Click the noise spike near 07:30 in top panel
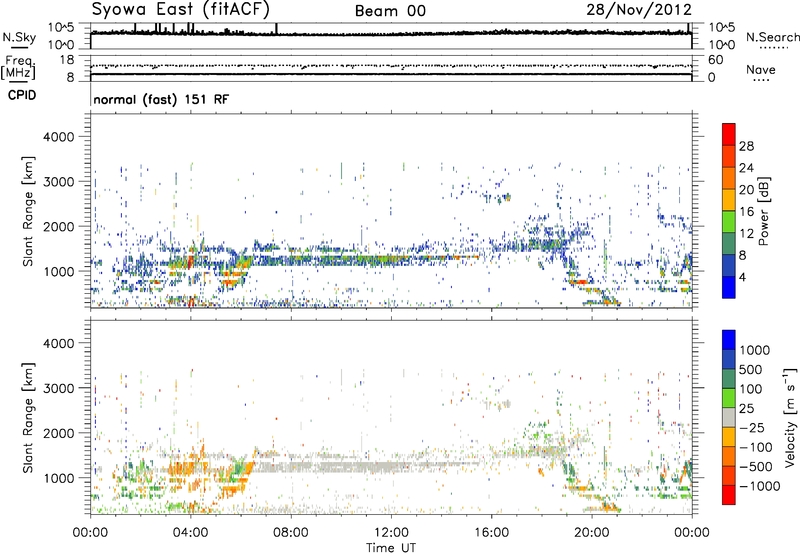 point(276,29)
